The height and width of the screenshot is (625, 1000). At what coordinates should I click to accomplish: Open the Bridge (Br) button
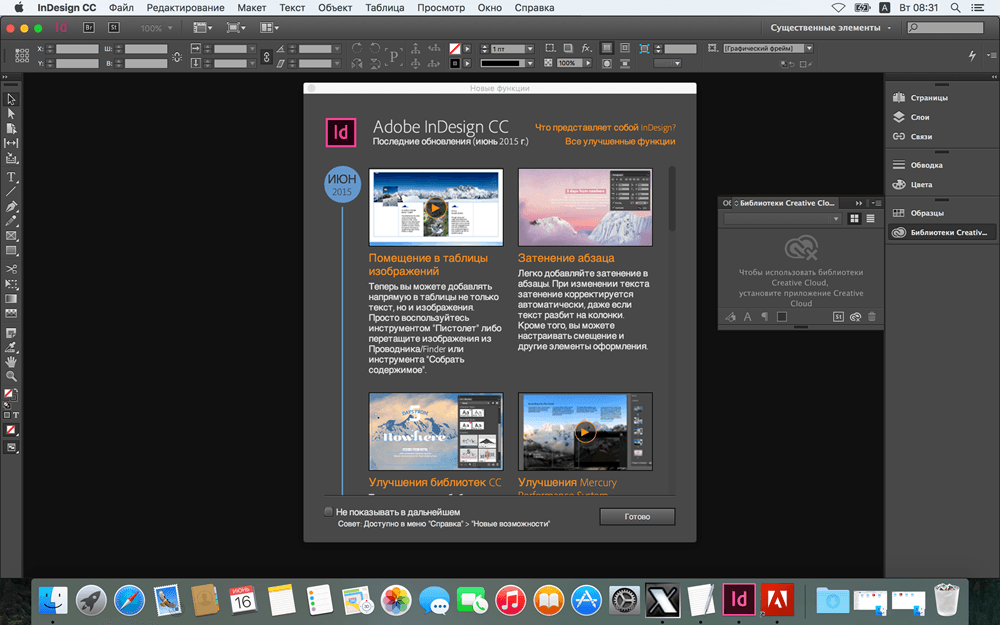pos(89,27)
